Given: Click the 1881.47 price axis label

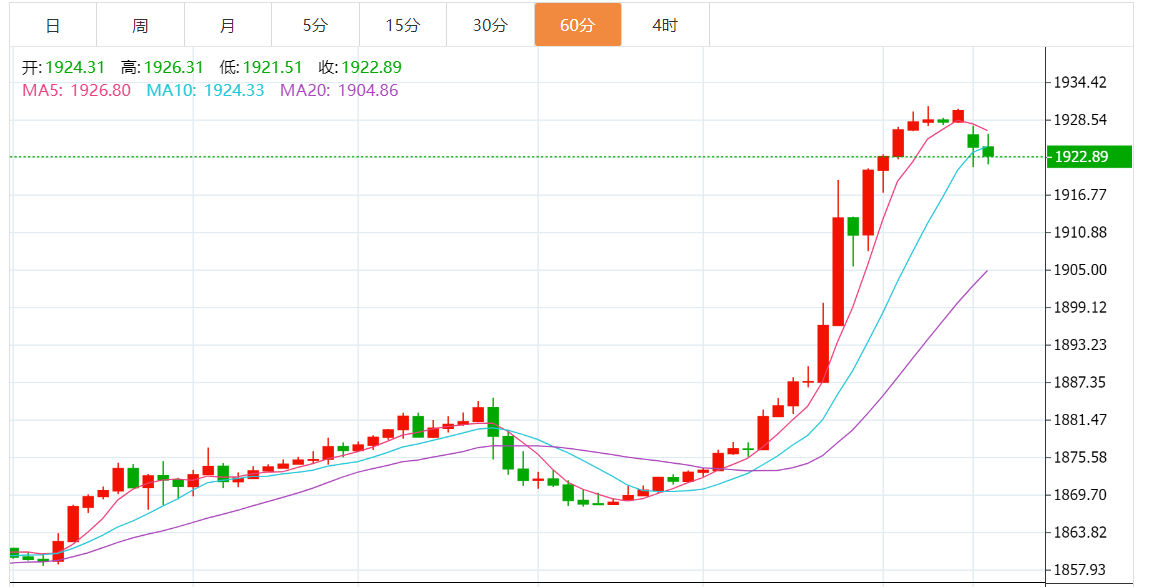Looking at the screenshot, I should click(x=1080, y=420).
